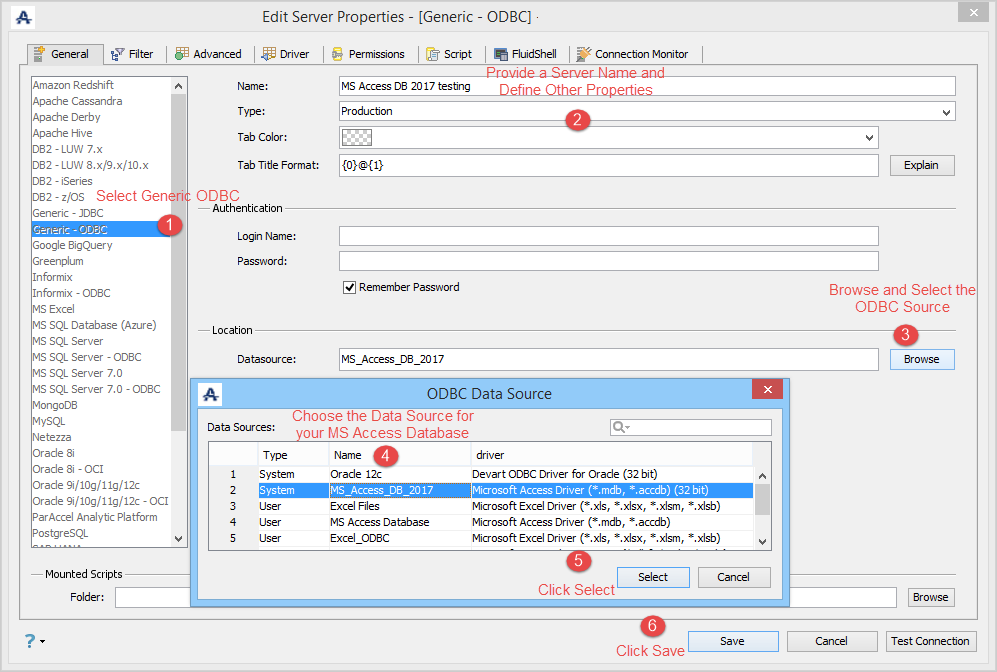This screenshot has width=997, height=672.
Task: Click the Test Connection button
Action: 930,641
